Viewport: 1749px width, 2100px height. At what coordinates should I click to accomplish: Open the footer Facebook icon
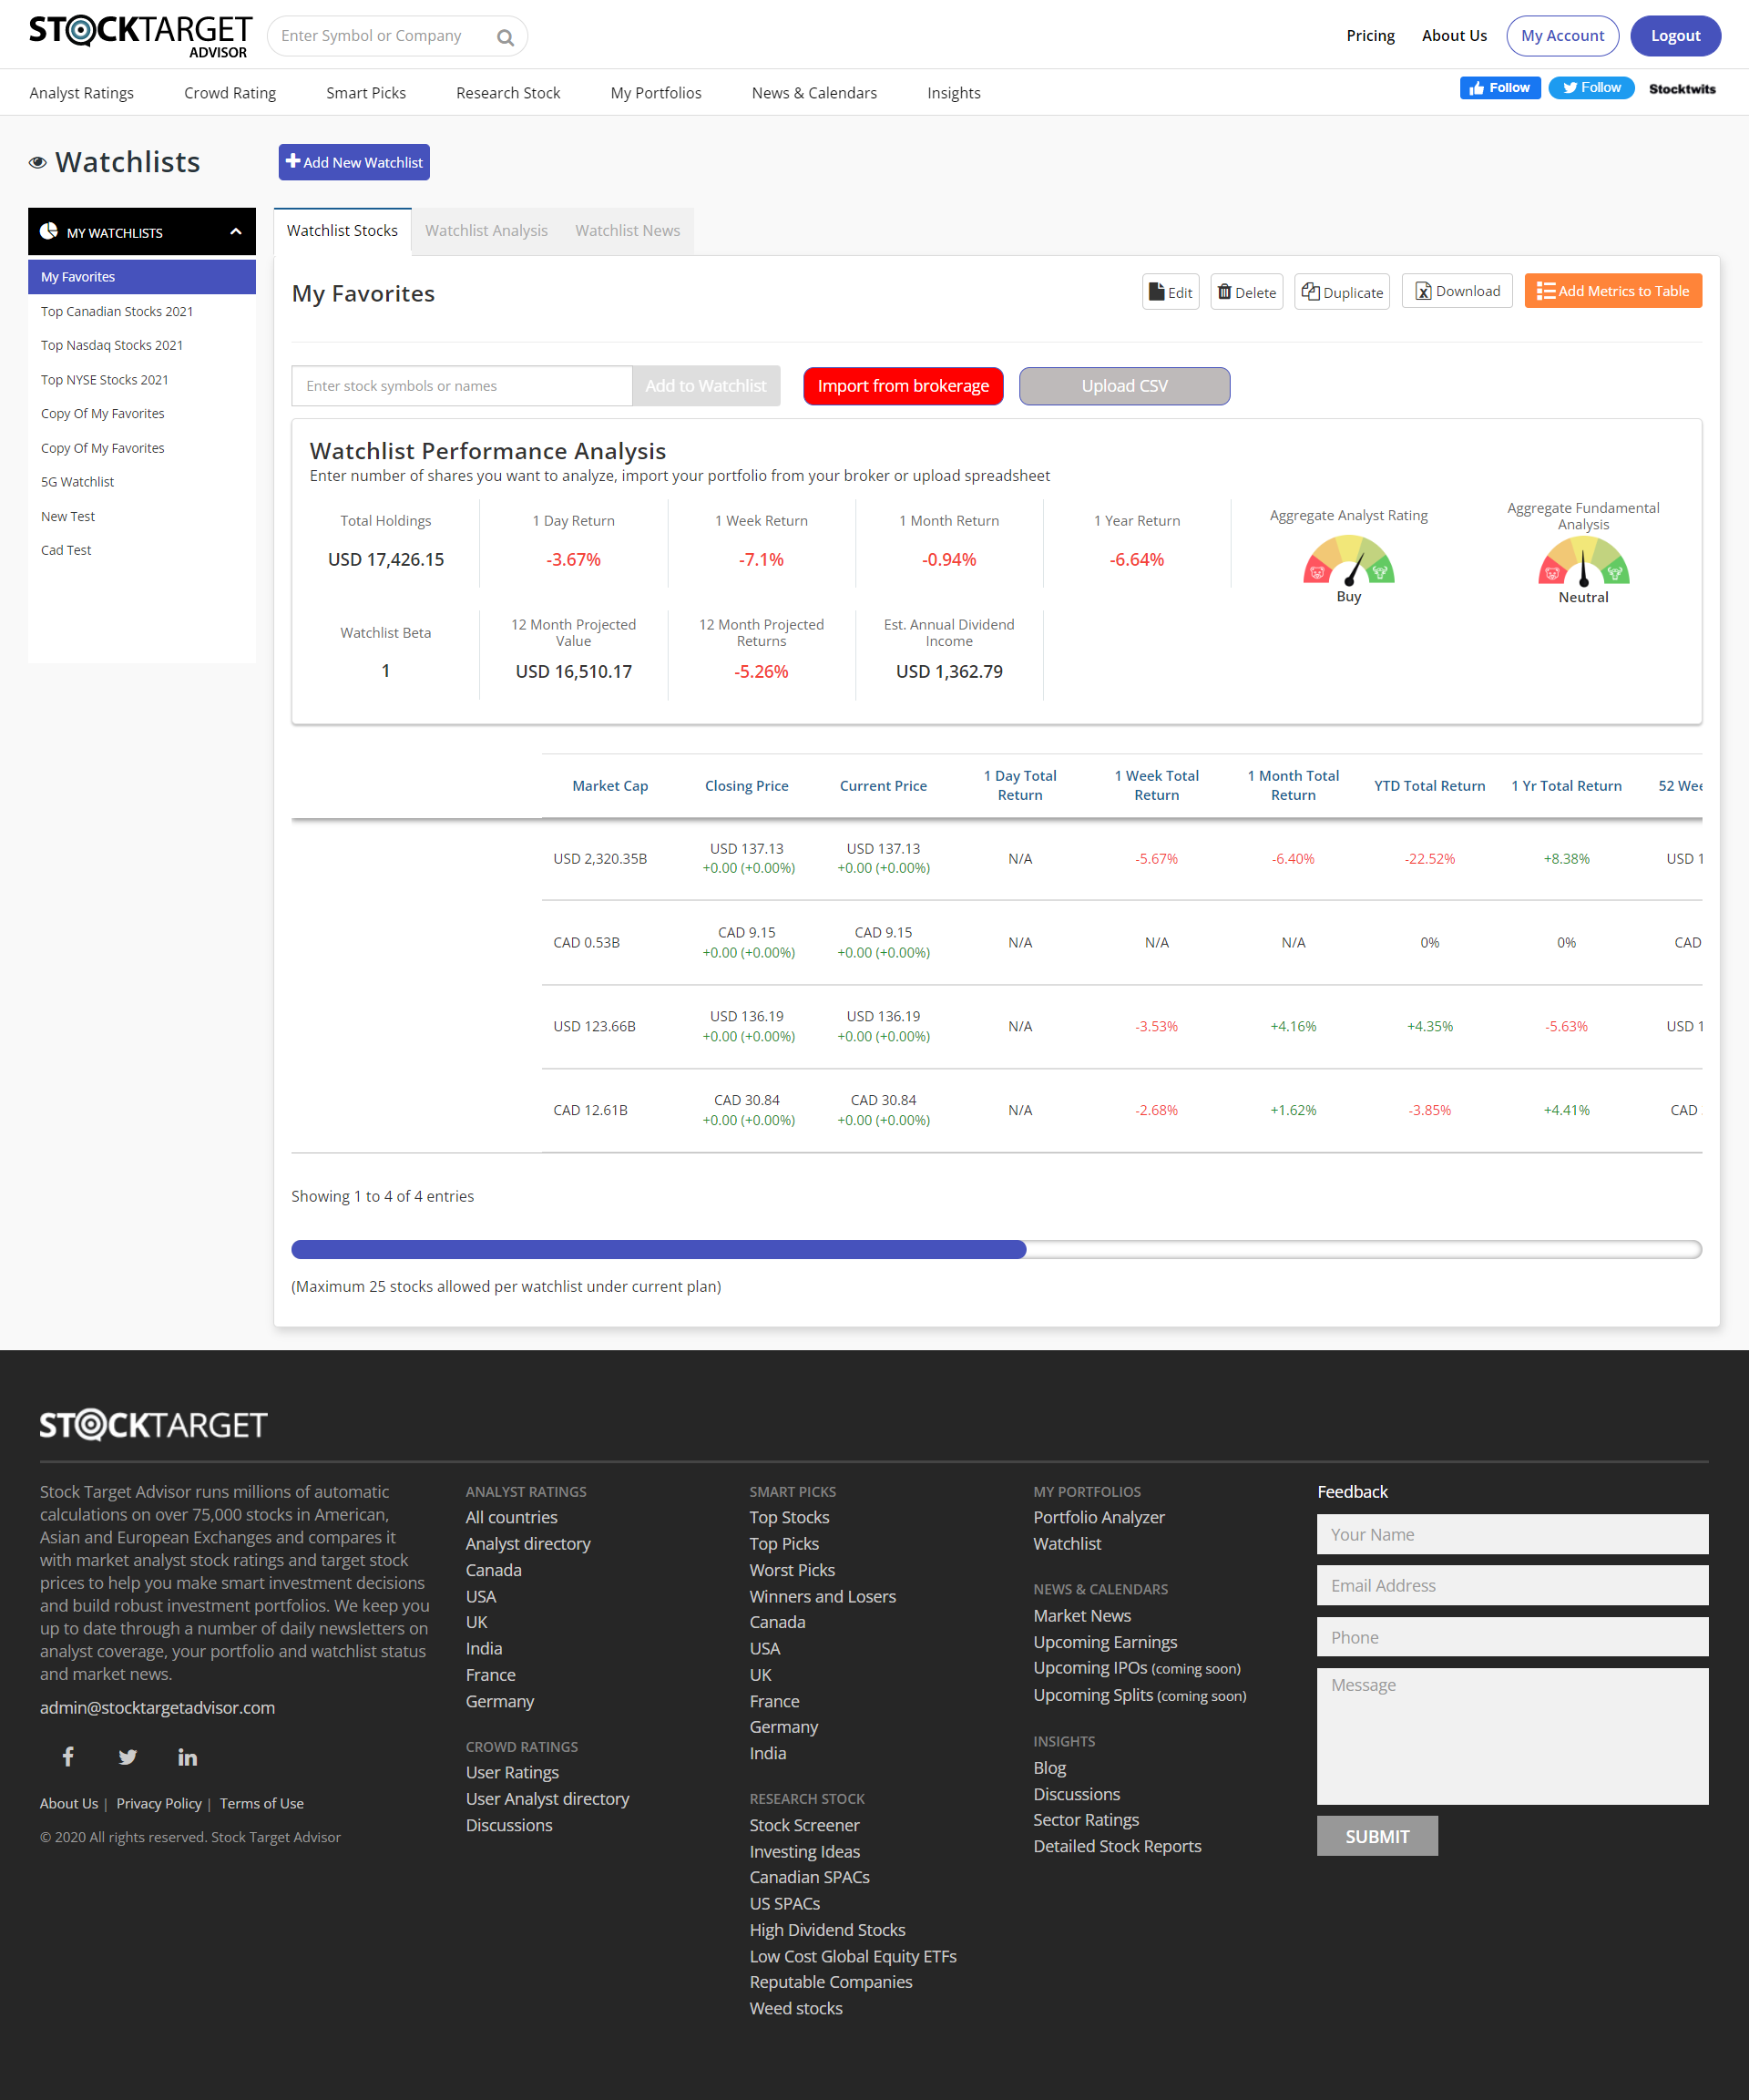68,1757
